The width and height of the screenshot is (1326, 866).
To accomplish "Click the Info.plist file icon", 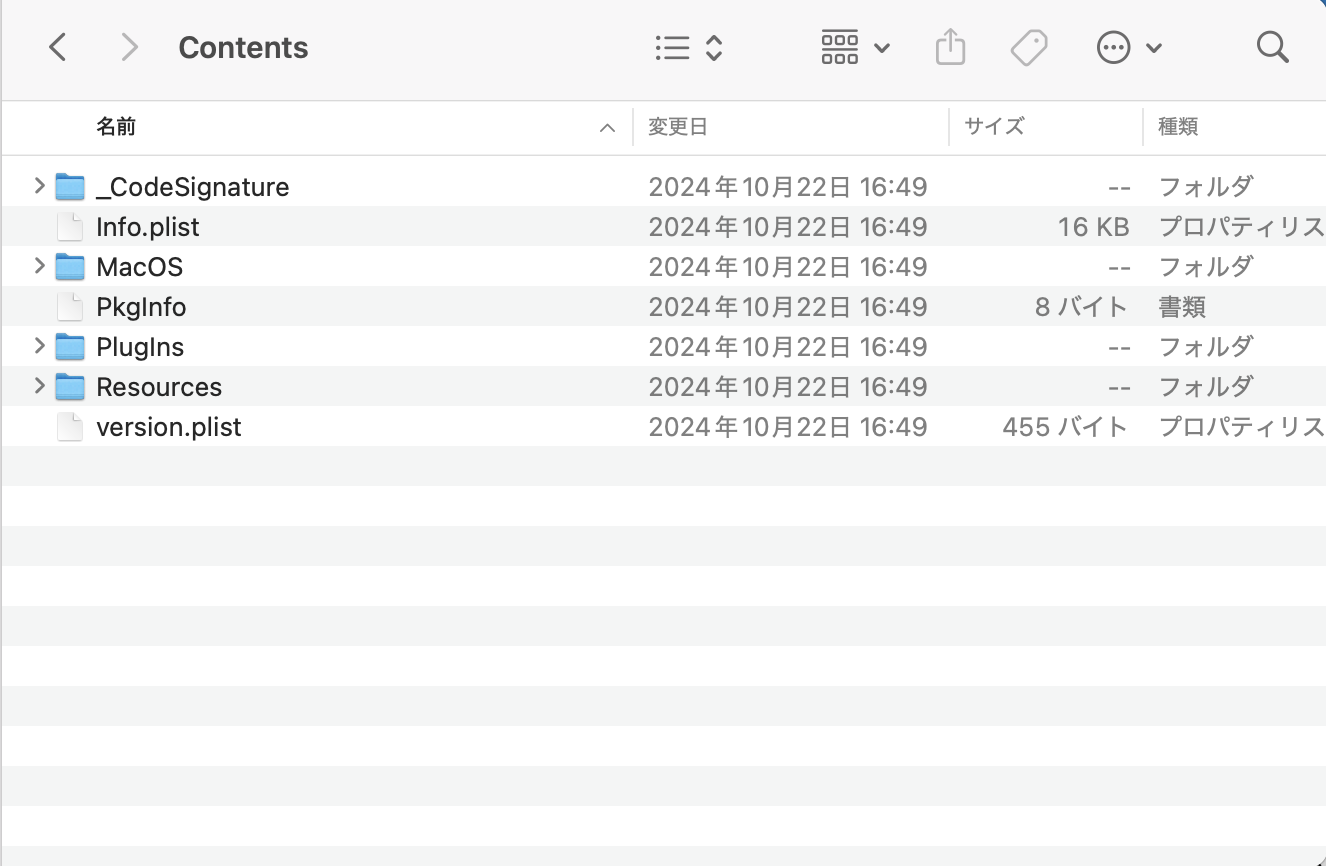I will (70, 227).
